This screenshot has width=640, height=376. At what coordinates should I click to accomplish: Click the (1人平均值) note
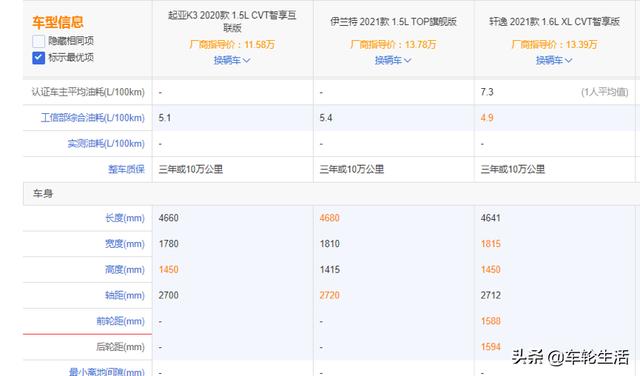(604, 92)
